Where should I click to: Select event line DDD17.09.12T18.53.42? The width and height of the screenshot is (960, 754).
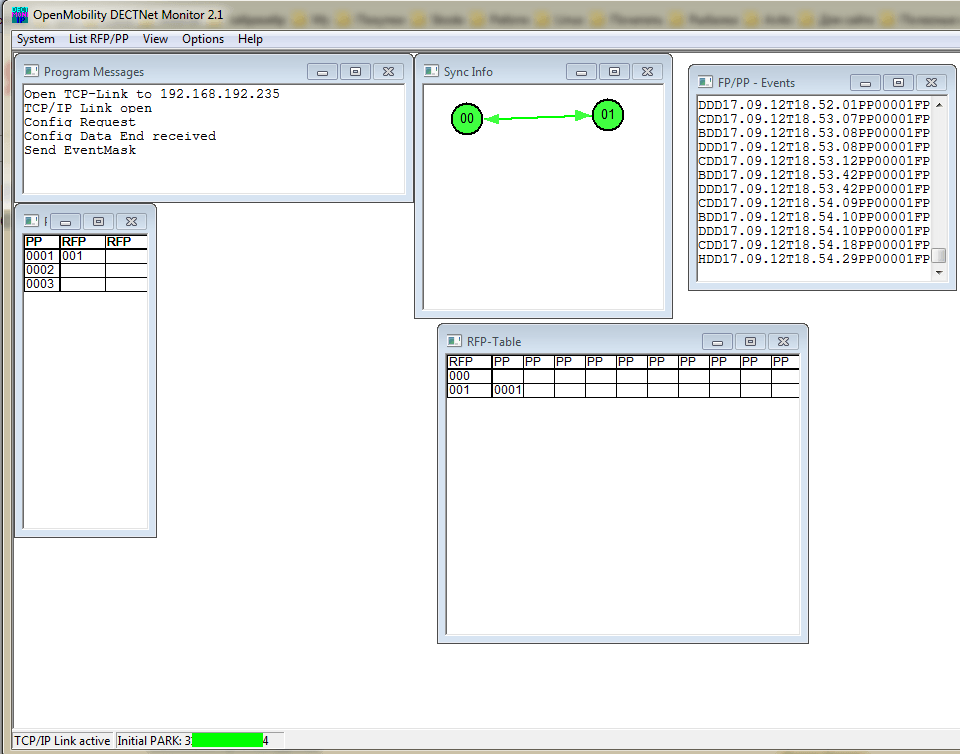[814, 189]
